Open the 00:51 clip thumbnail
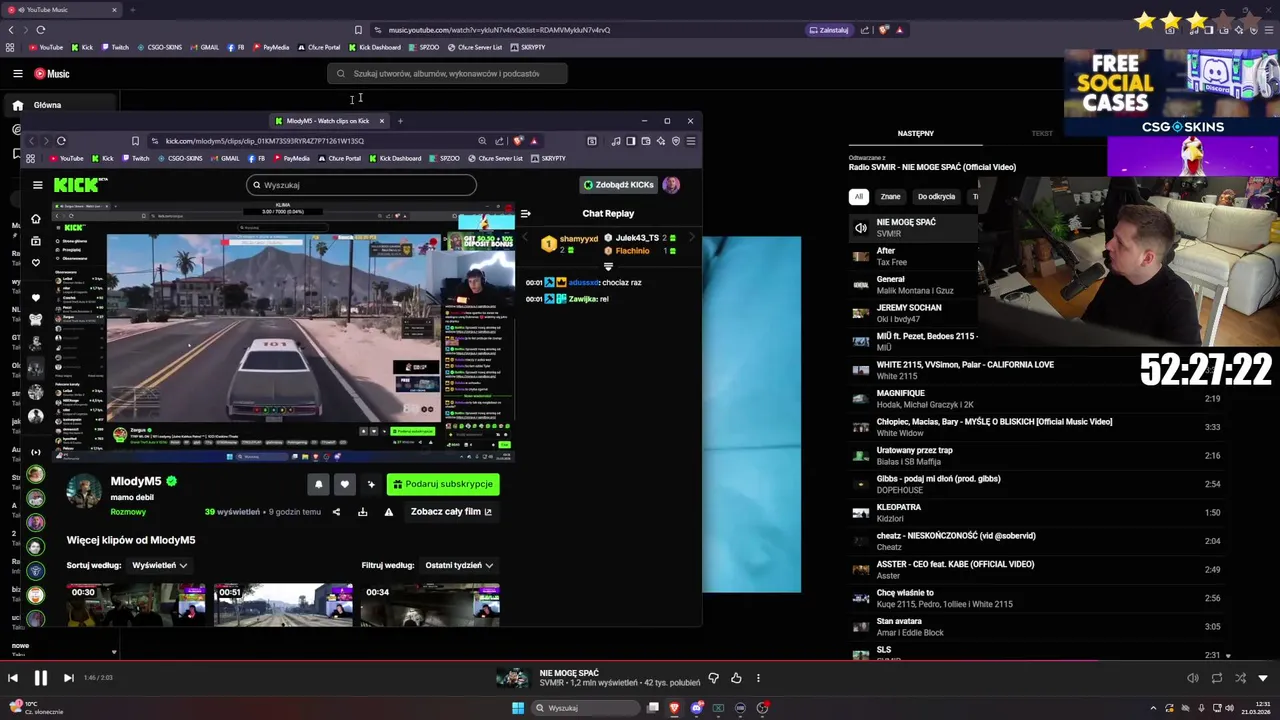The image size is (1280, 720). click(283, 605)
